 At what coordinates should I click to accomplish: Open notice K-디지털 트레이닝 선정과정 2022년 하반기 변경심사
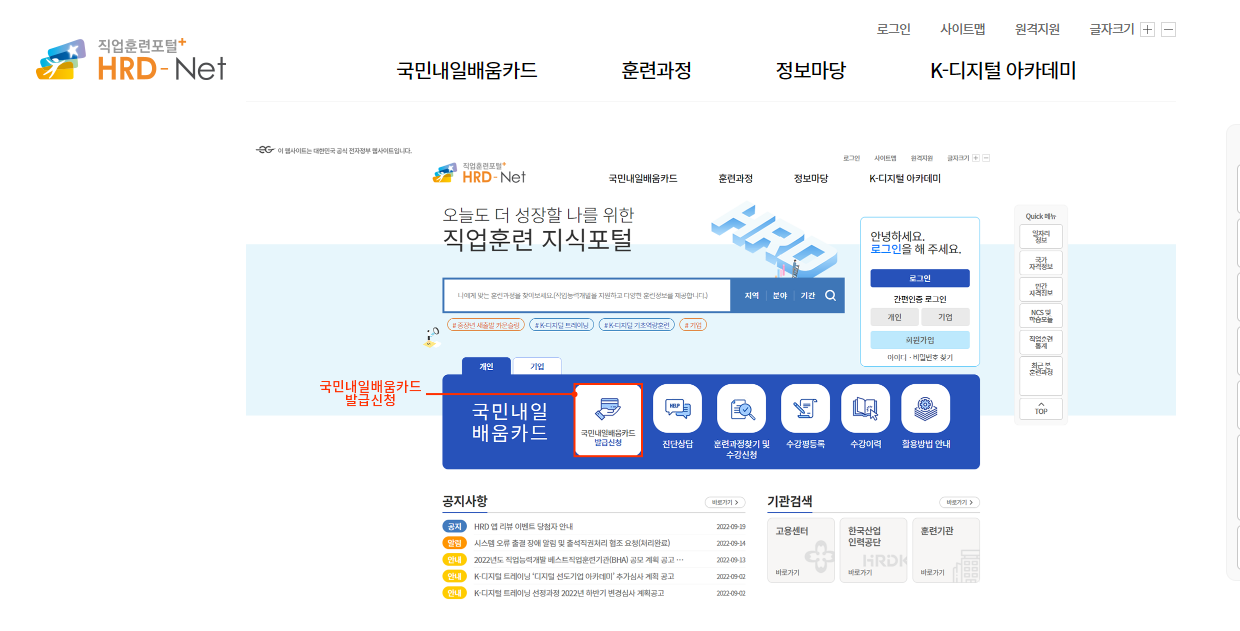tap(569, 593)
